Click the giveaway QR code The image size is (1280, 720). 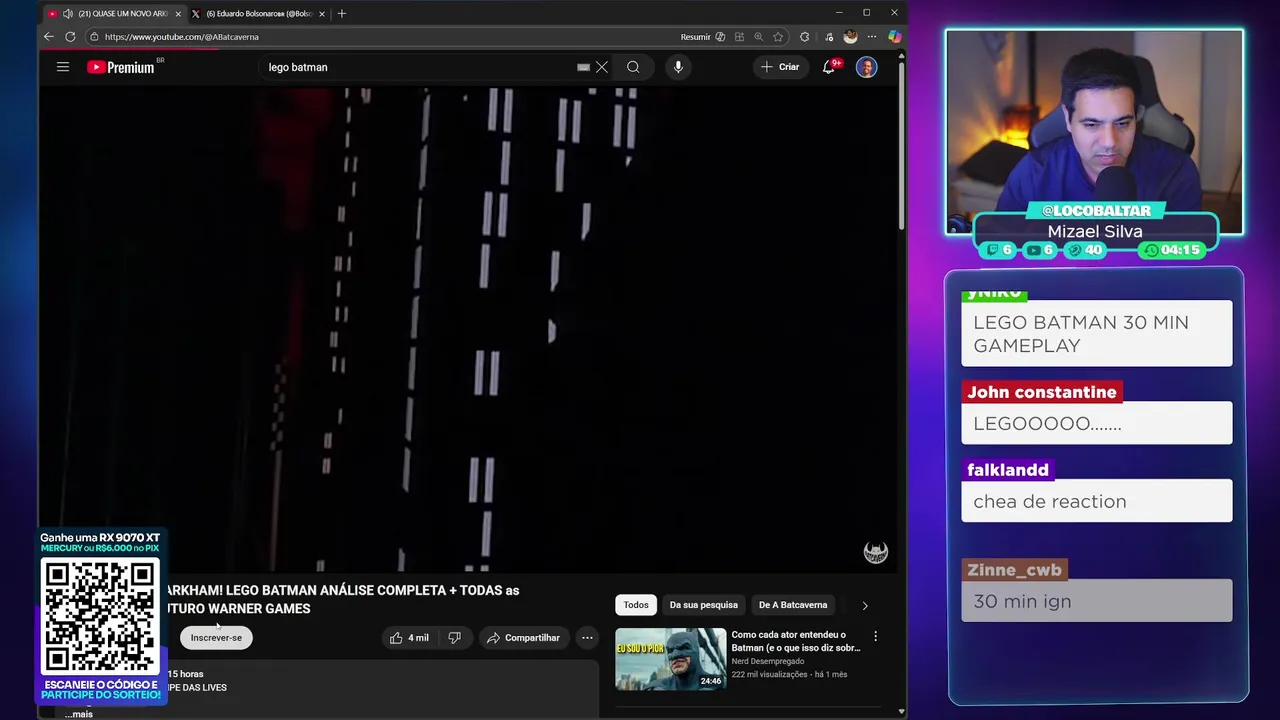click(100, 617)
